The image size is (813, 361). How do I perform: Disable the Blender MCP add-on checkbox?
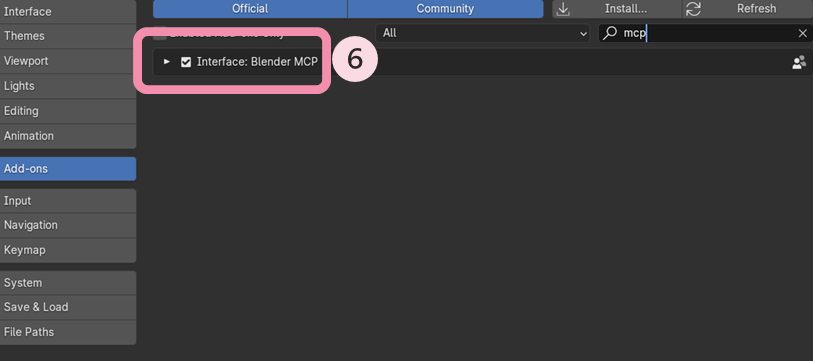[x=186, y=62]
